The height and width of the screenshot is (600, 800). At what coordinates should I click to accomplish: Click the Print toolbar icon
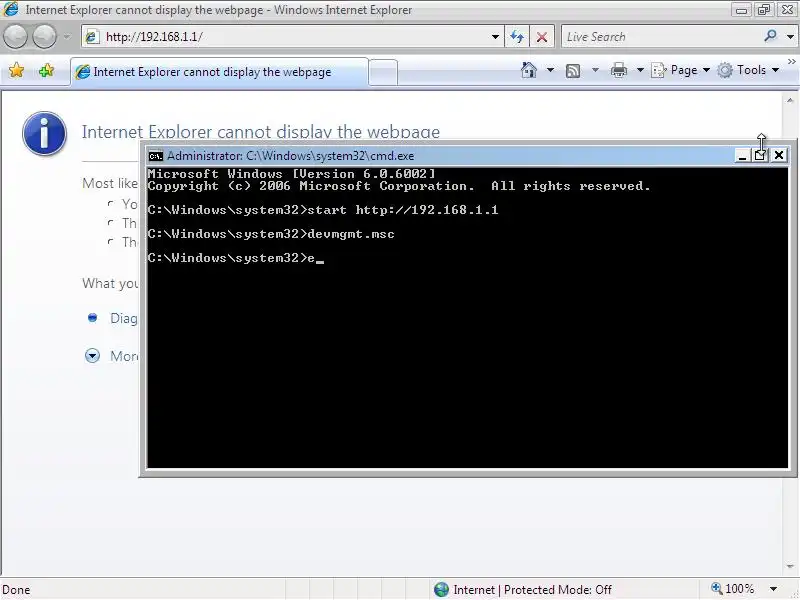(x=618, y=70)
